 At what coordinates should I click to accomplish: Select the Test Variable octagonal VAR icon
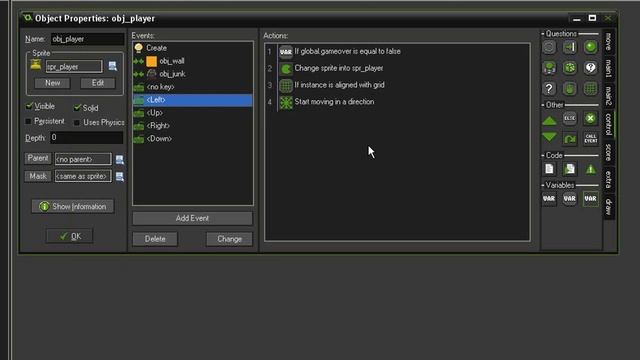point(570,199)
